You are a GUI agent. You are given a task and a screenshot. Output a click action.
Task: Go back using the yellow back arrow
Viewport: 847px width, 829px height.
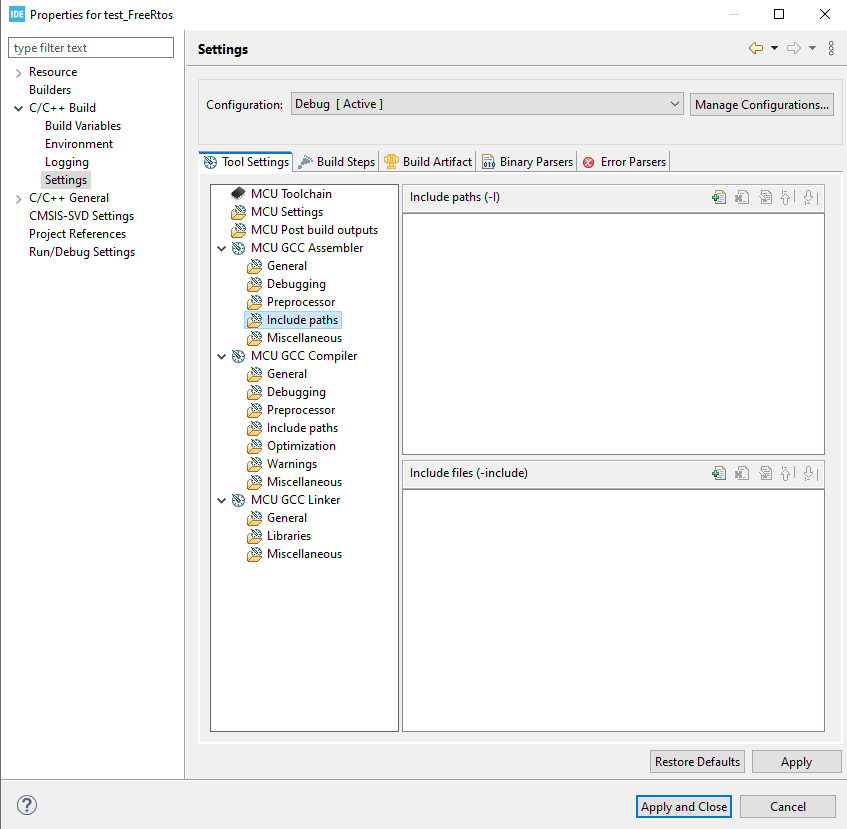[x=756, y=48]
